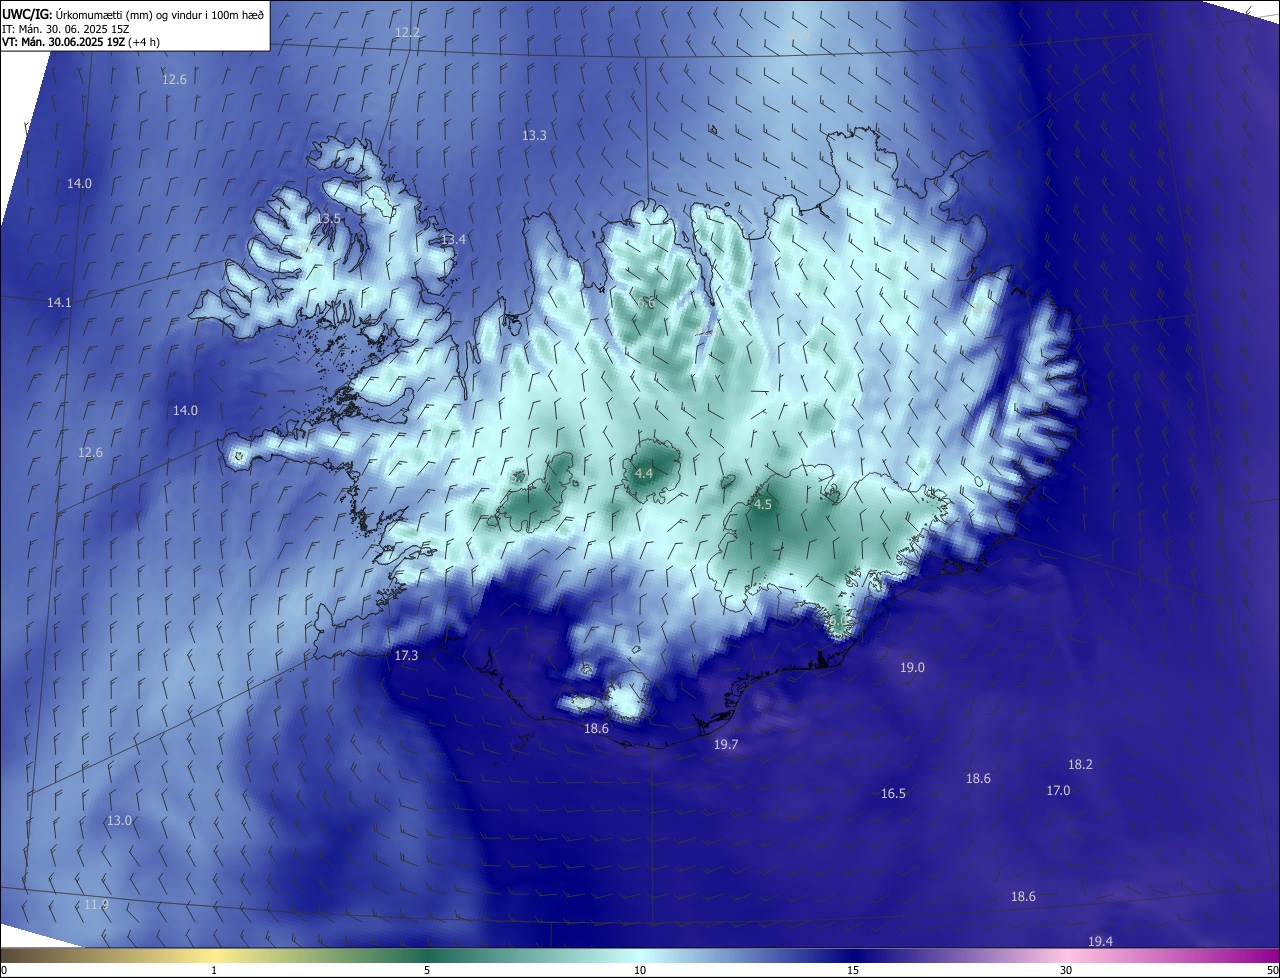This screenshot has width=1280, height=978.
Task: Click the initial time line 'IT: Mán. 30. 06. 2025 15Z'
Action: (x=66, y=28)
